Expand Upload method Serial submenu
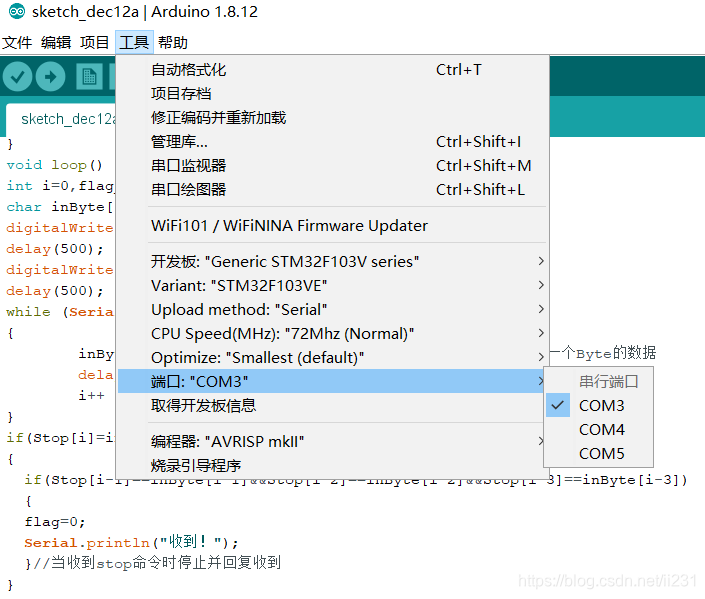 (332, 309)
